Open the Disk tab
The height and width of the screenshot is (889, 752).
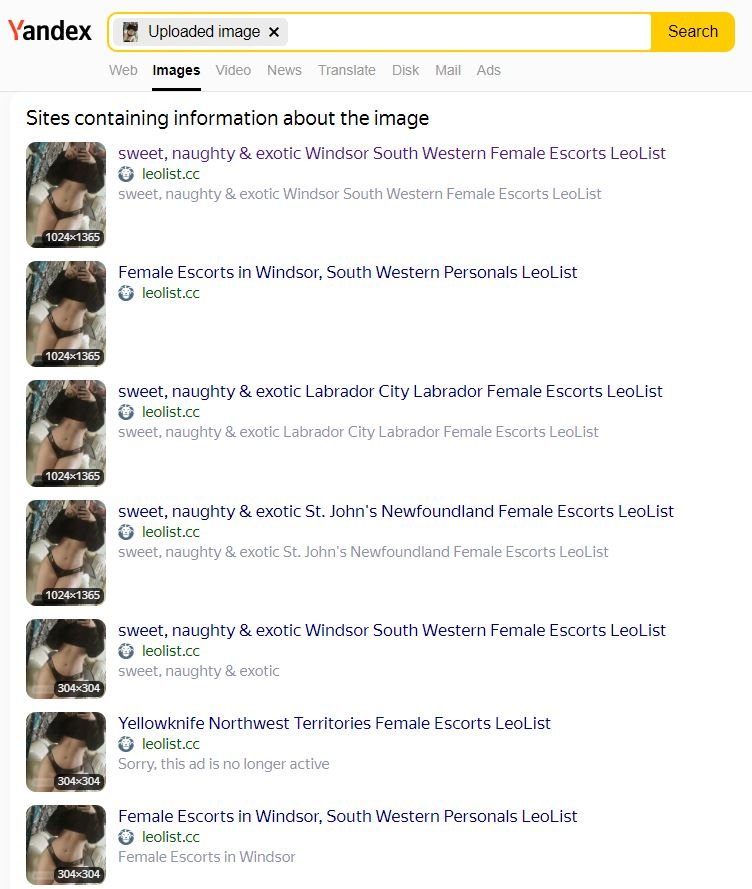click(x=405, y=70)
